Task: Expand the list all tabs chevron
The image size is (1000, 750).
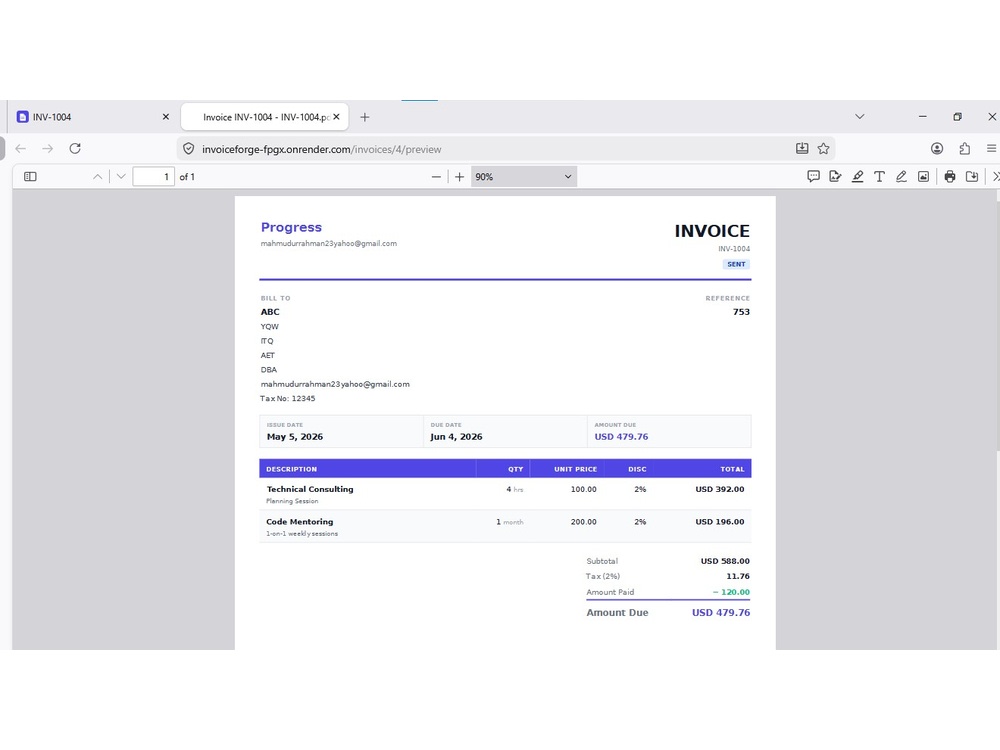Action: (x=860, y=117)
